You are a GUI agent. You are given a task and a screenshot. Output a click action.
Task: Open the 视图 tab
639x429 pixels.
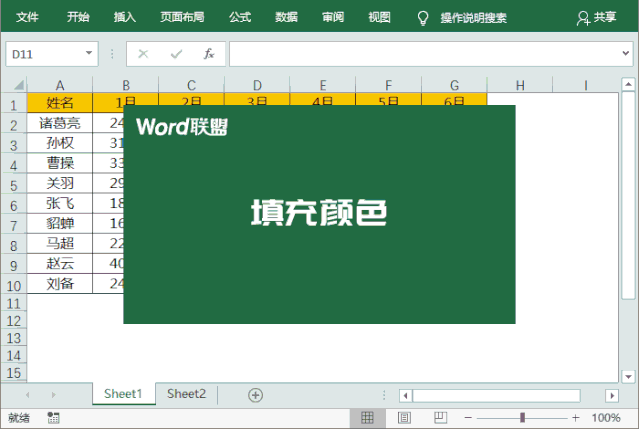coord(379,17)
